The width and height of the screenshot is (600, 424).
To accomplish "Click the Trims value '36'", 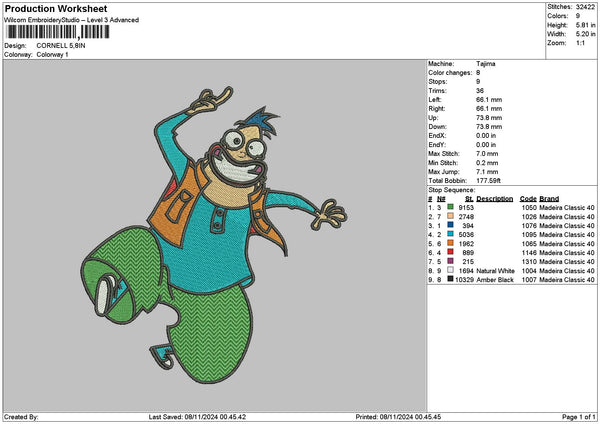I will pos(480,91).
